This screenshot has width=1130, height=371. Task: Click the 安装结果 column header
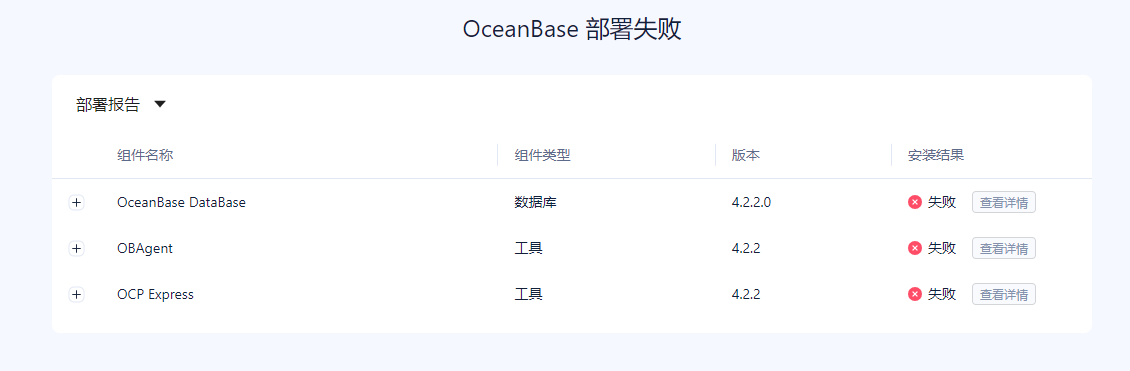936,155
